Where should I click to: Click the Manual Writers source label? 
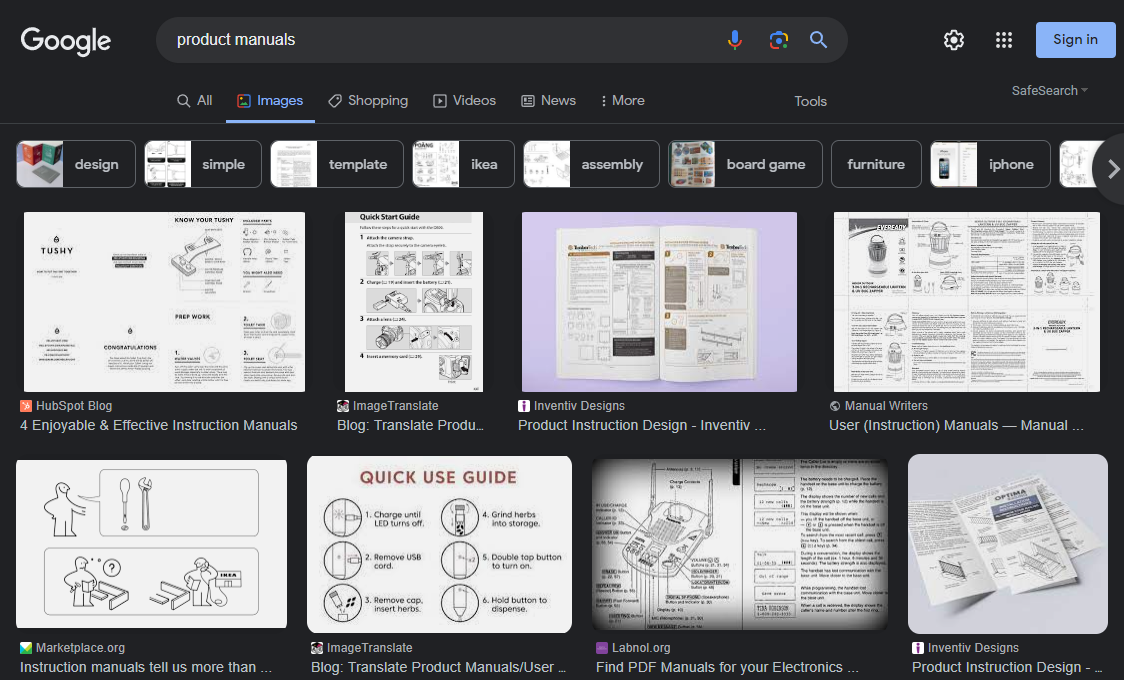tap(886, 406)
